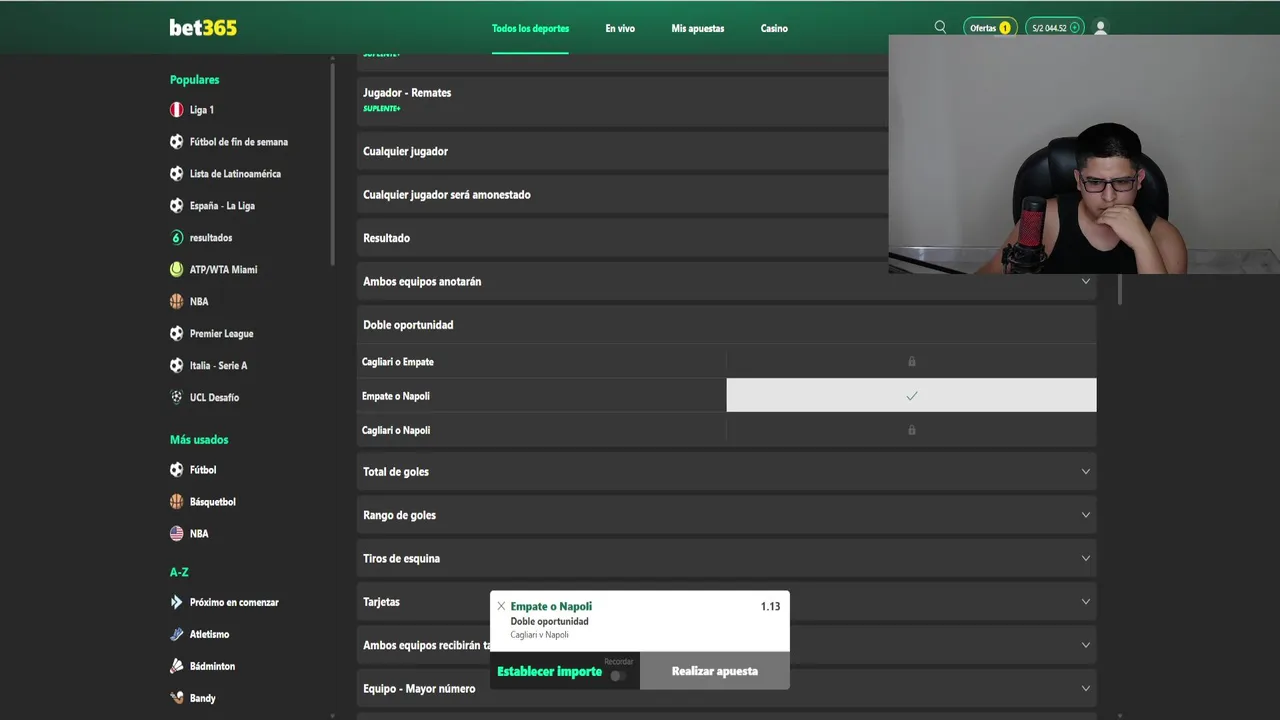Viewport: 1280px width, 720px height.
Task: Switch to En vivo tab
Action: (620, 28)
